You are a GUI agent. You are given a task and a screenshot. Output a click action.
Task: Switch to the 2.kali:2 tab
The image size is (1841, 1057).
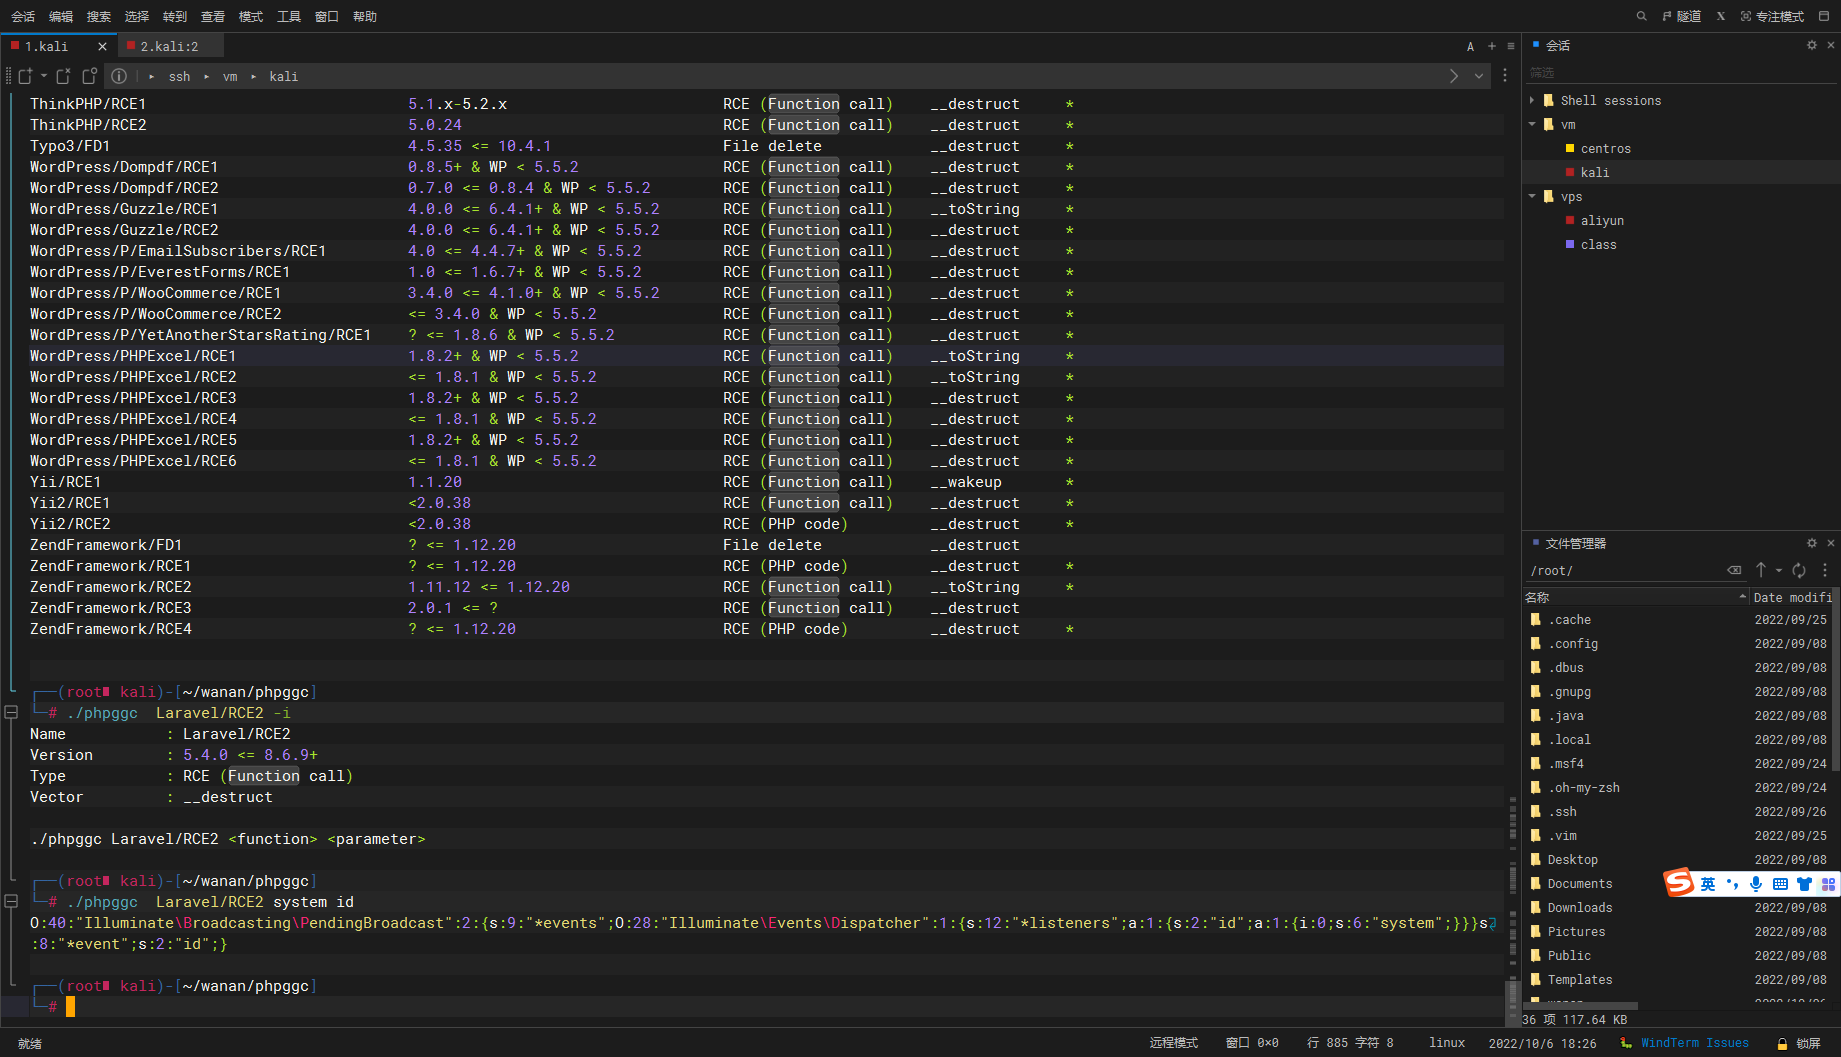[169, 46]
